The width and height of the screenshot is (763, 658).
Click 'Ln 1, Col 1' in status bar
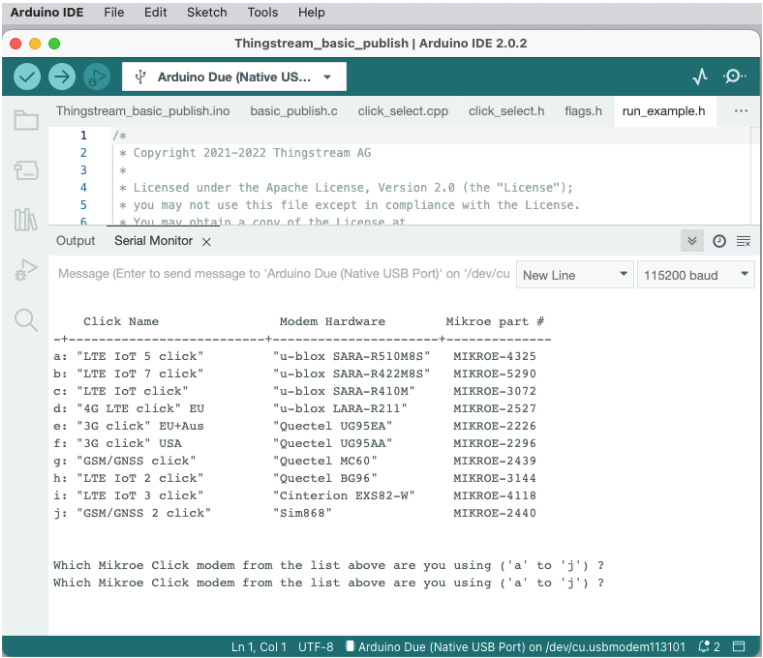click(x=258, y=646)
